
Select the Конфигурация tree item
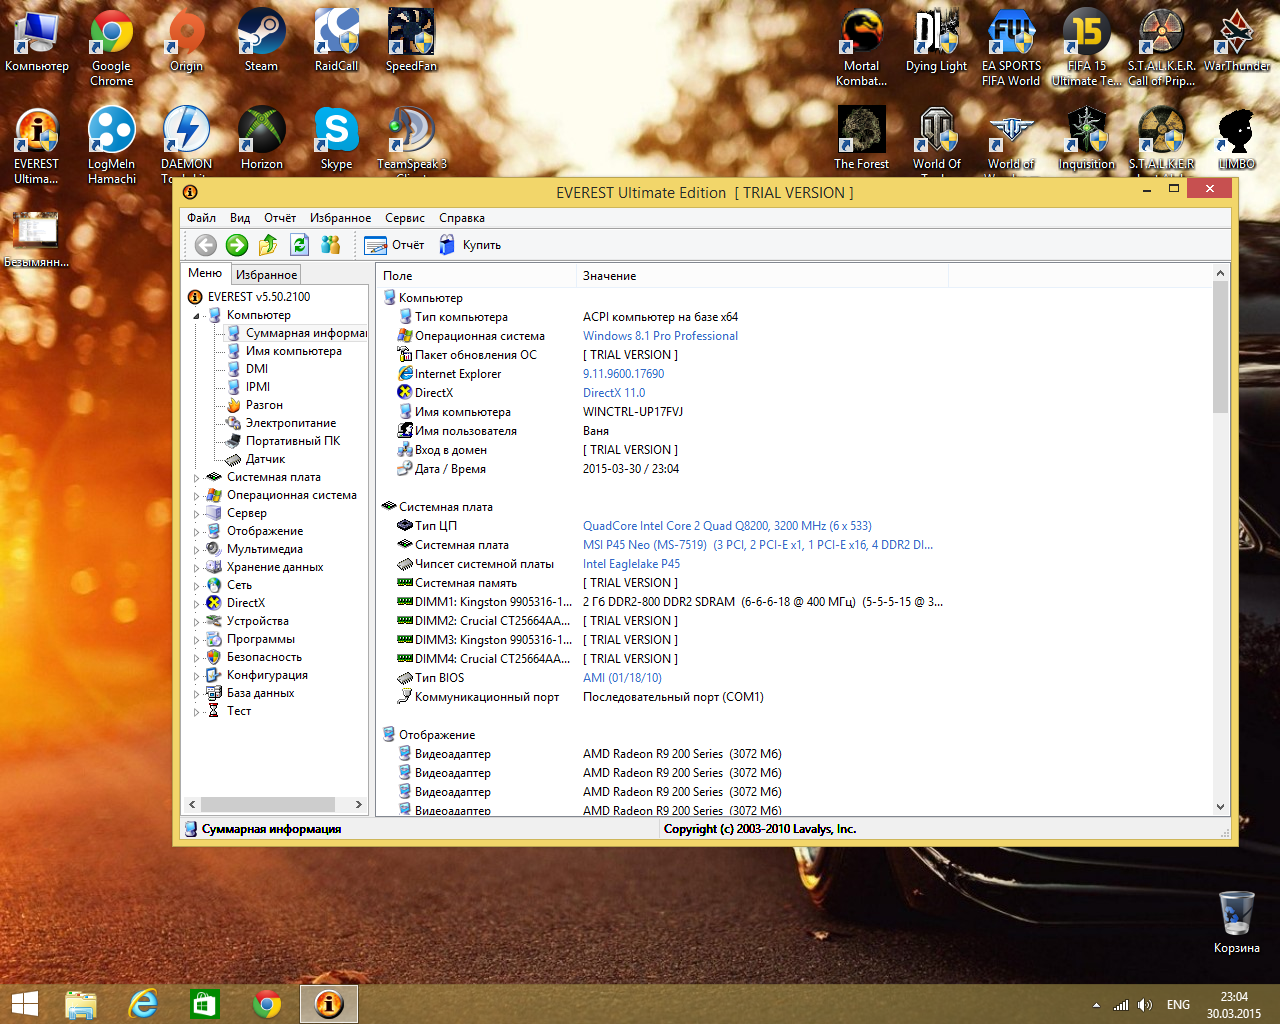point(258,675)
